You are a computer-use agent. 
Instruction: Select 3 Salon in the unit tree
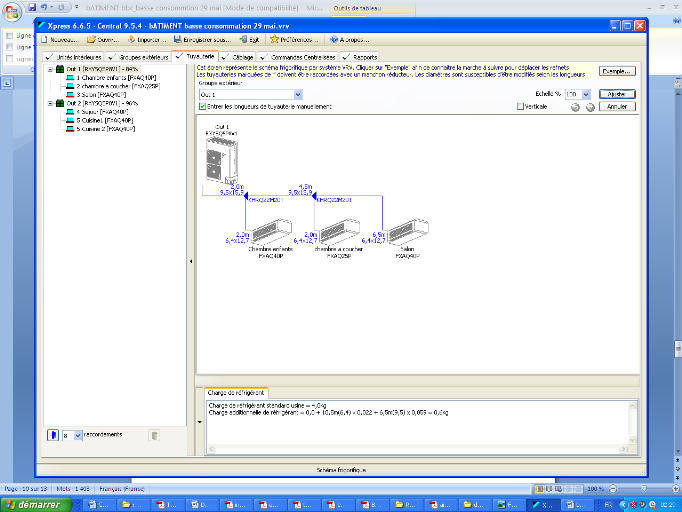(98, 93)
